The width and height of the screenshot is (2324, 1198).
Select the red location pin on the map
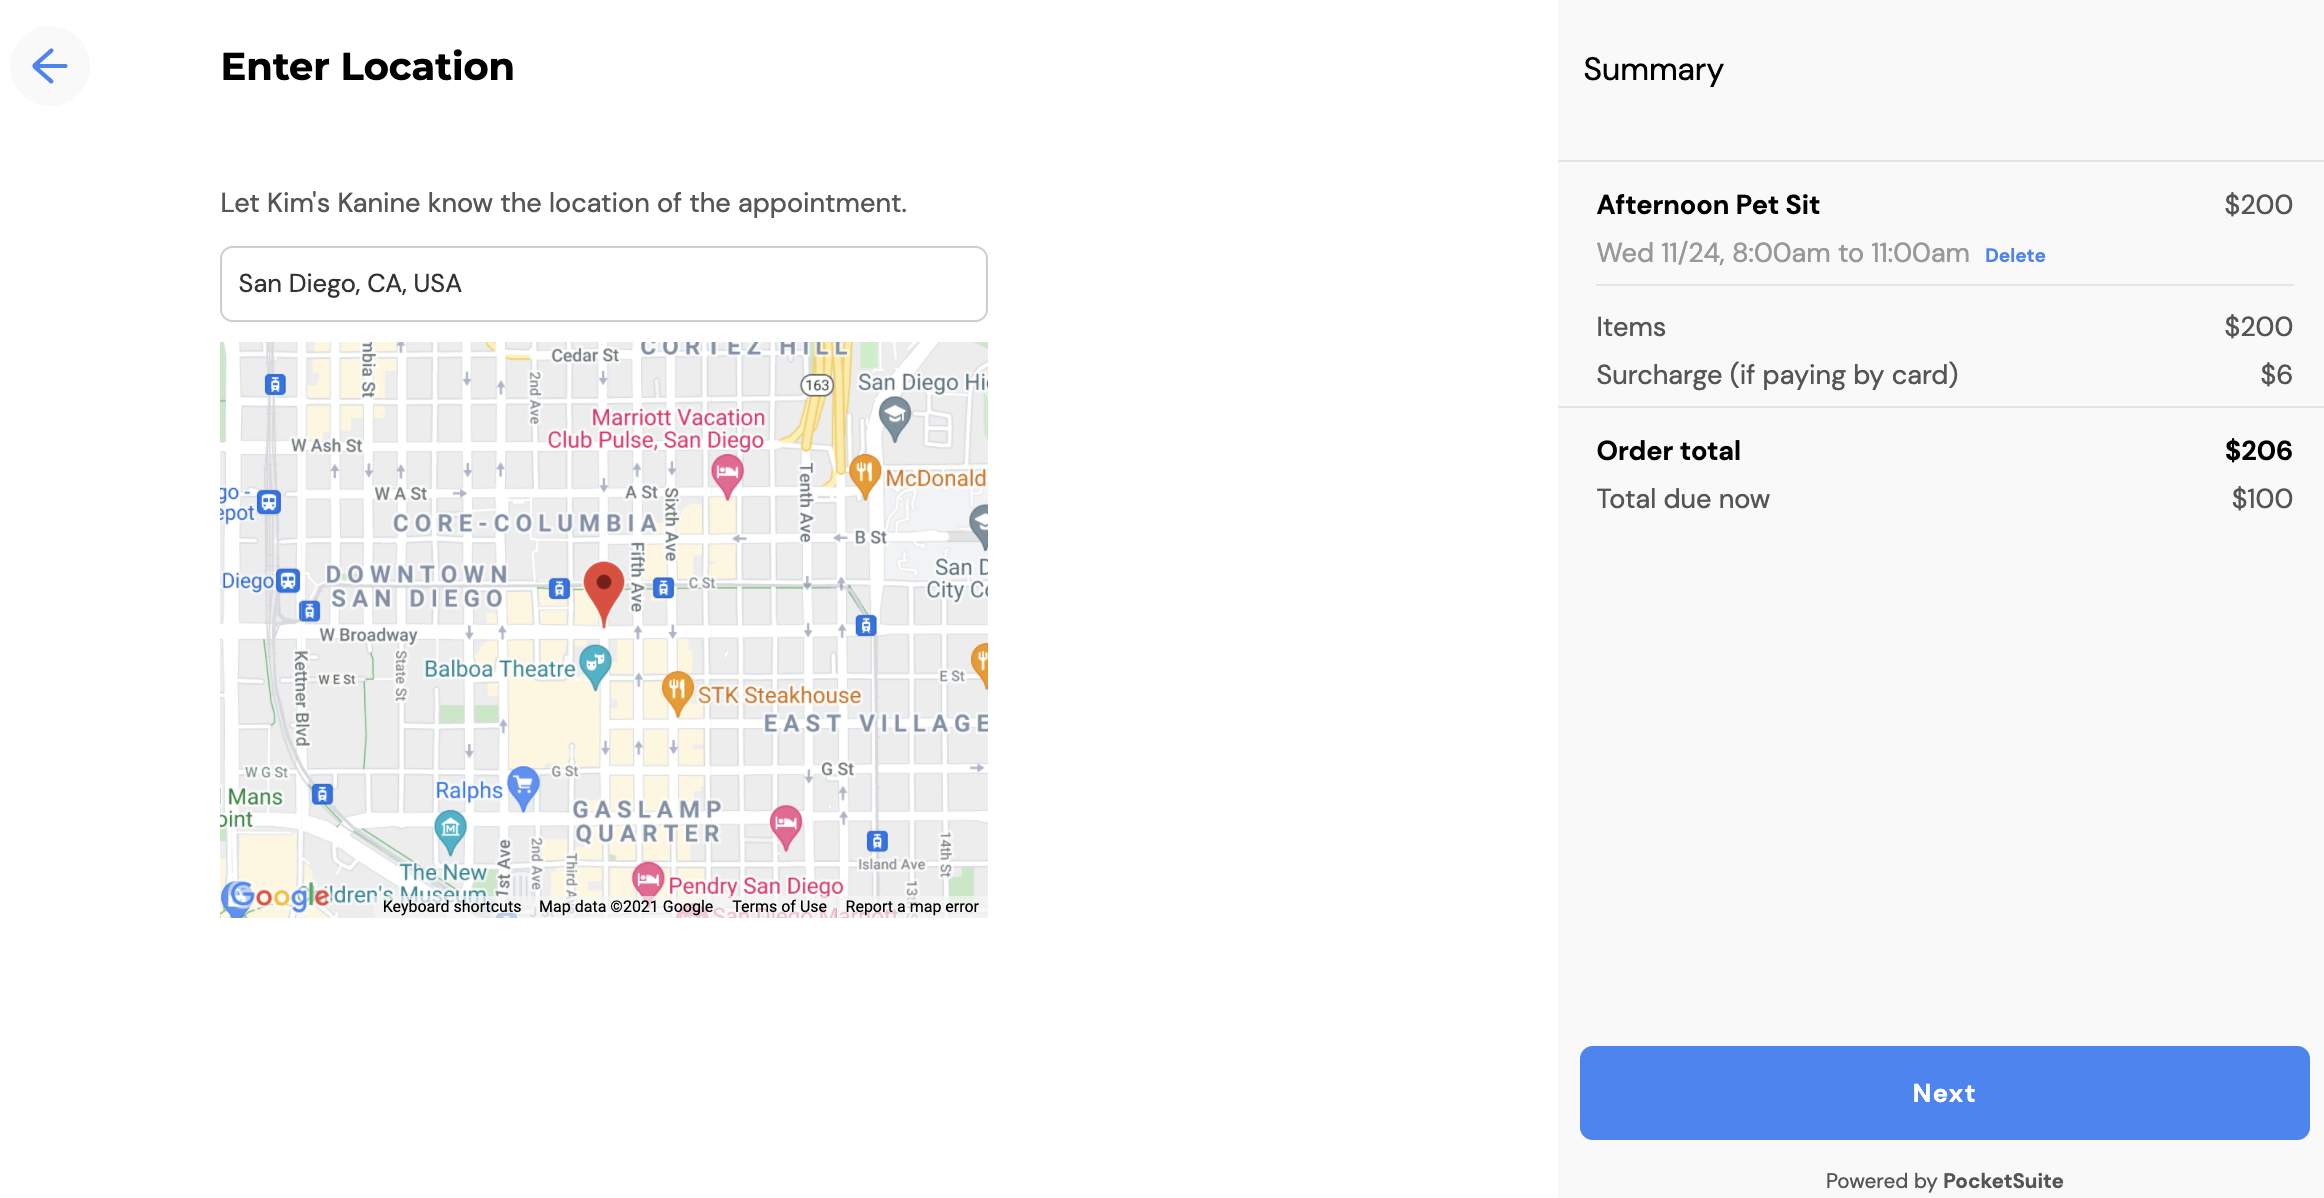pyautogui.click(x=604, y=585)
